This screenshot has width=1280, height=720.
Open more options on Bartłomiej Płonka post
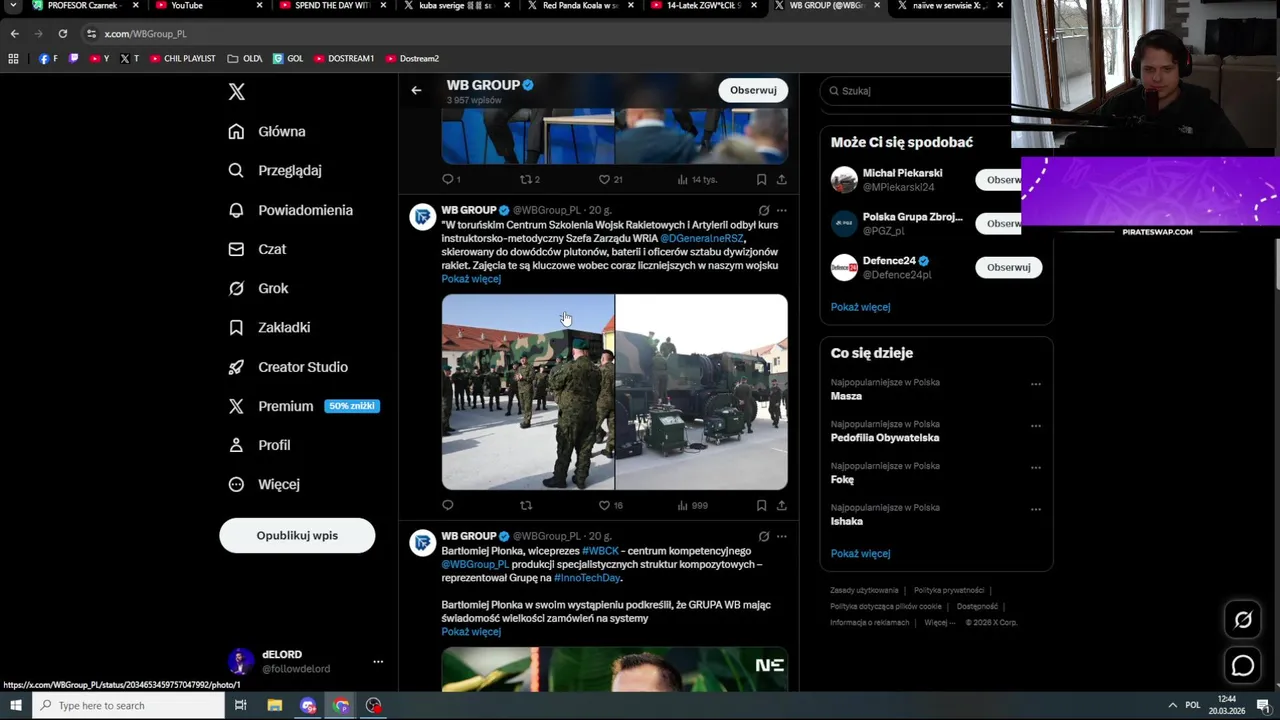pos(781,536)
